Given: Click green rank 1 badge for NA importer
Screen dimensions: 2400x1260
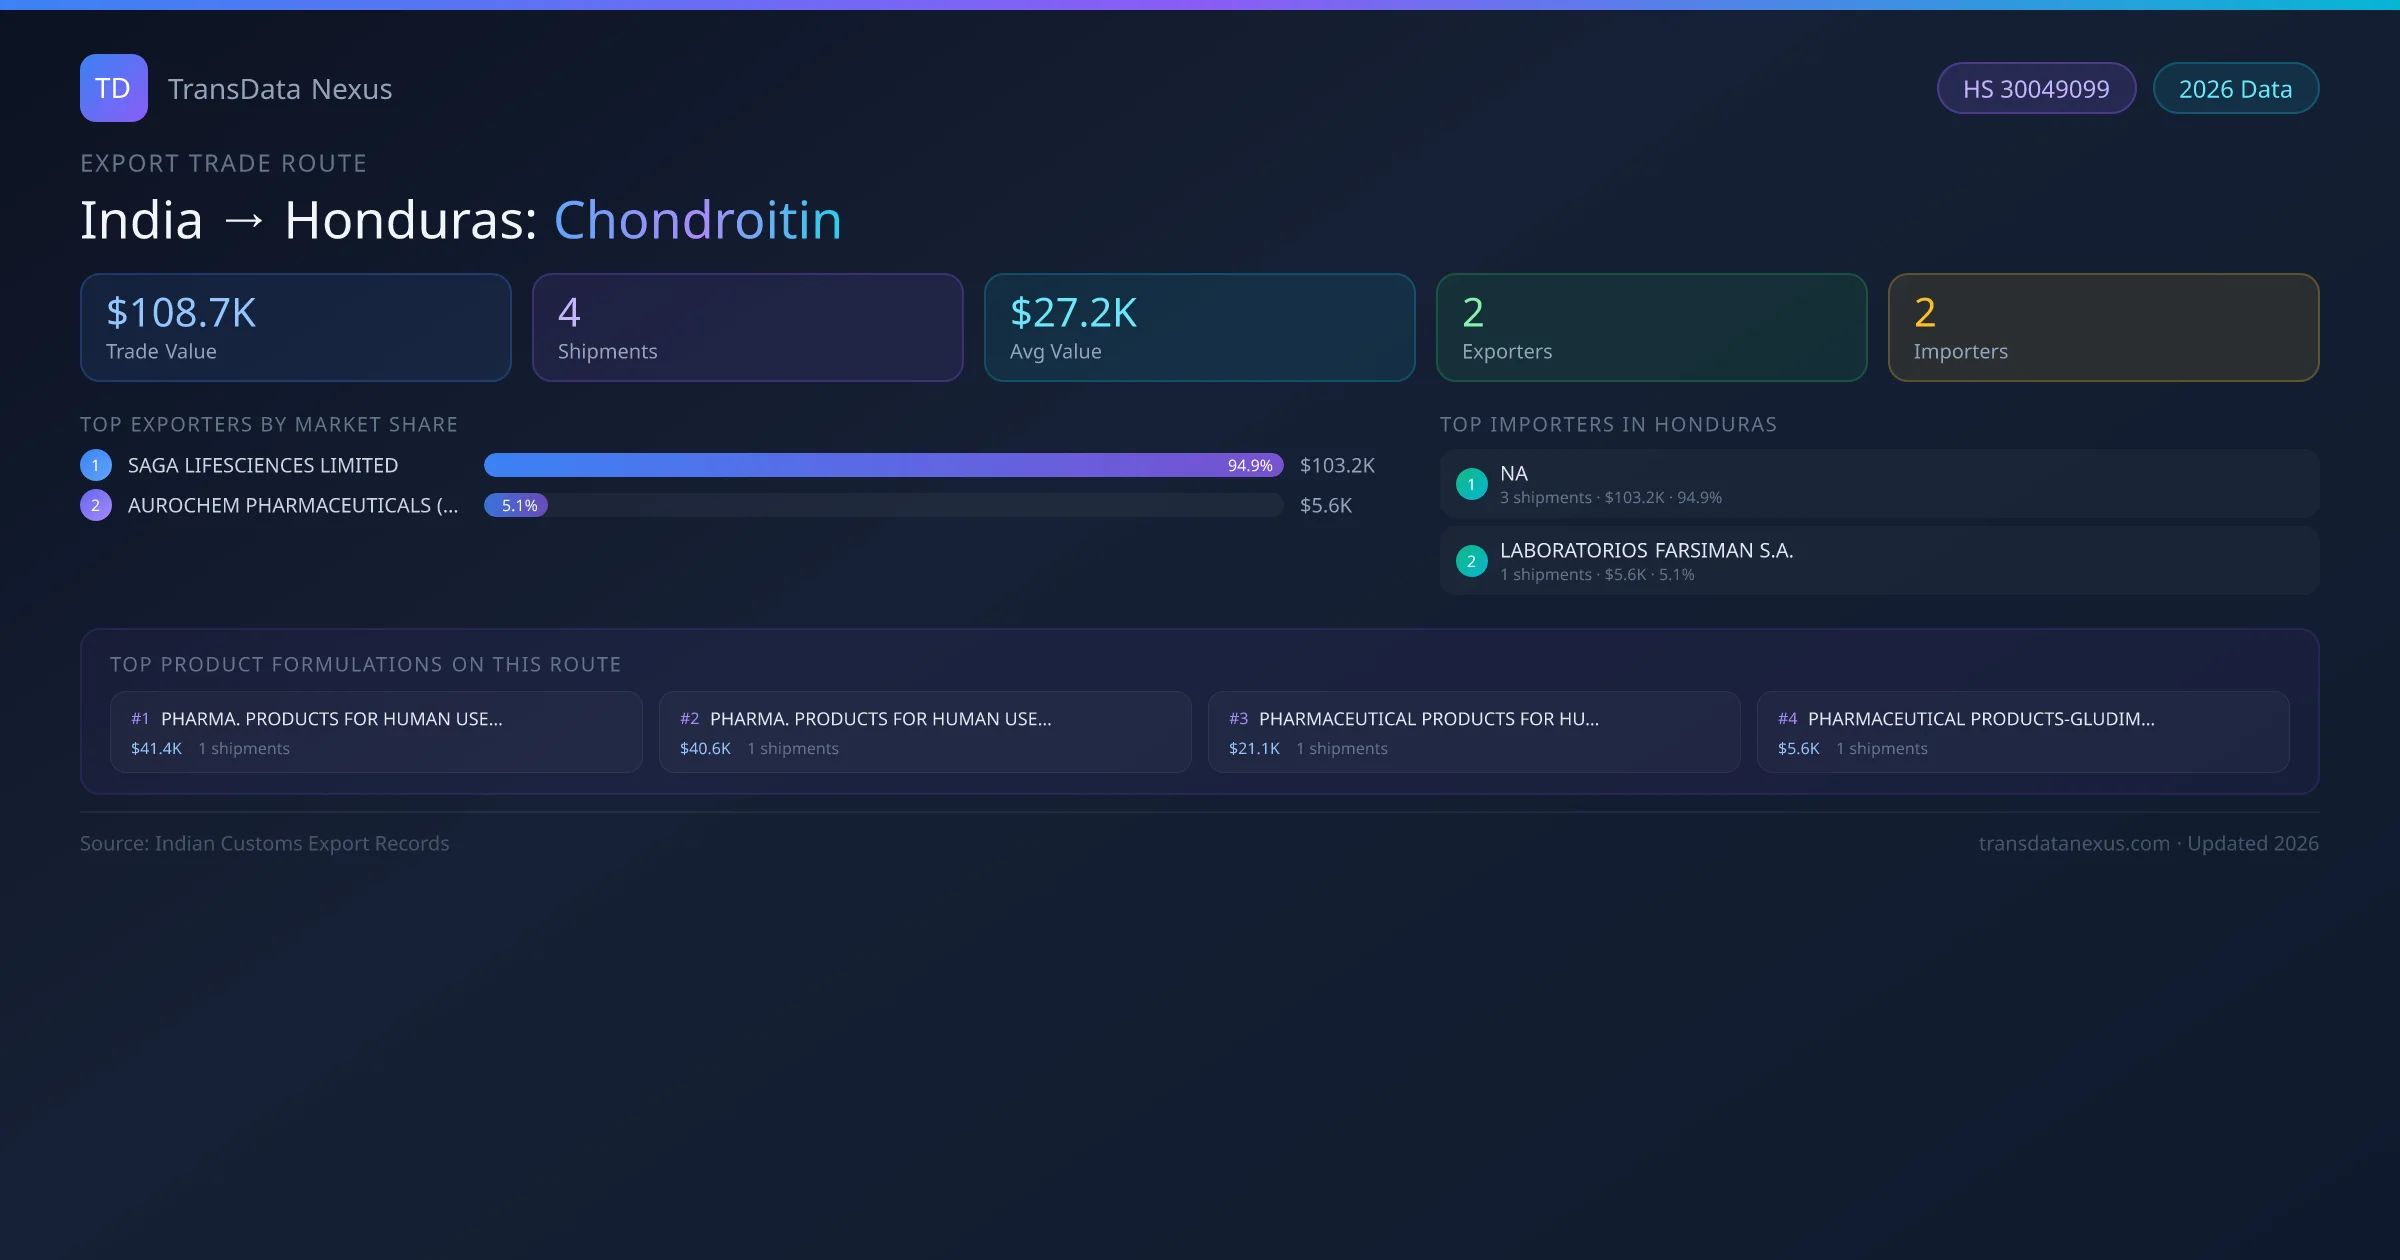Looking at the screenshot, I should point(1471,484).
